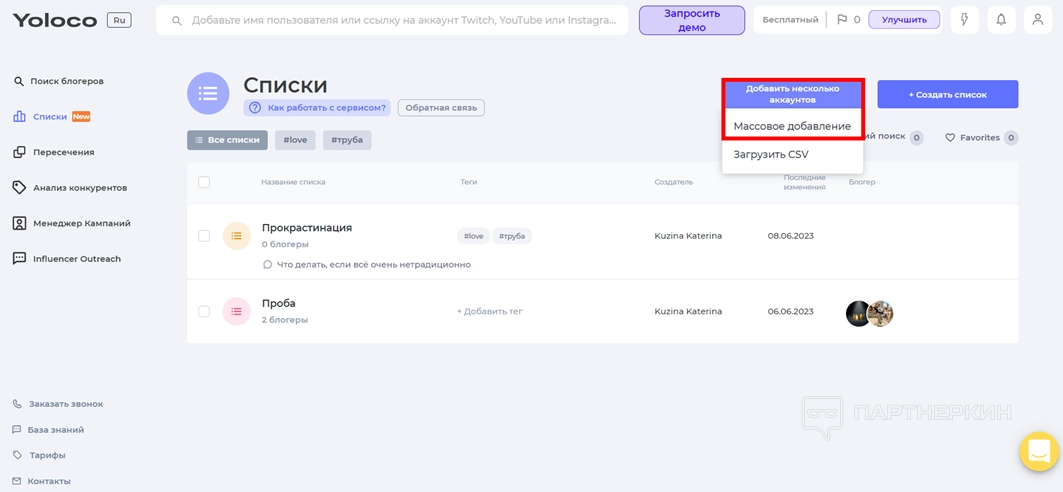Click the magnifier icon in search bar
This screenshot has width=1063, height=492.
tap(177, 21)
